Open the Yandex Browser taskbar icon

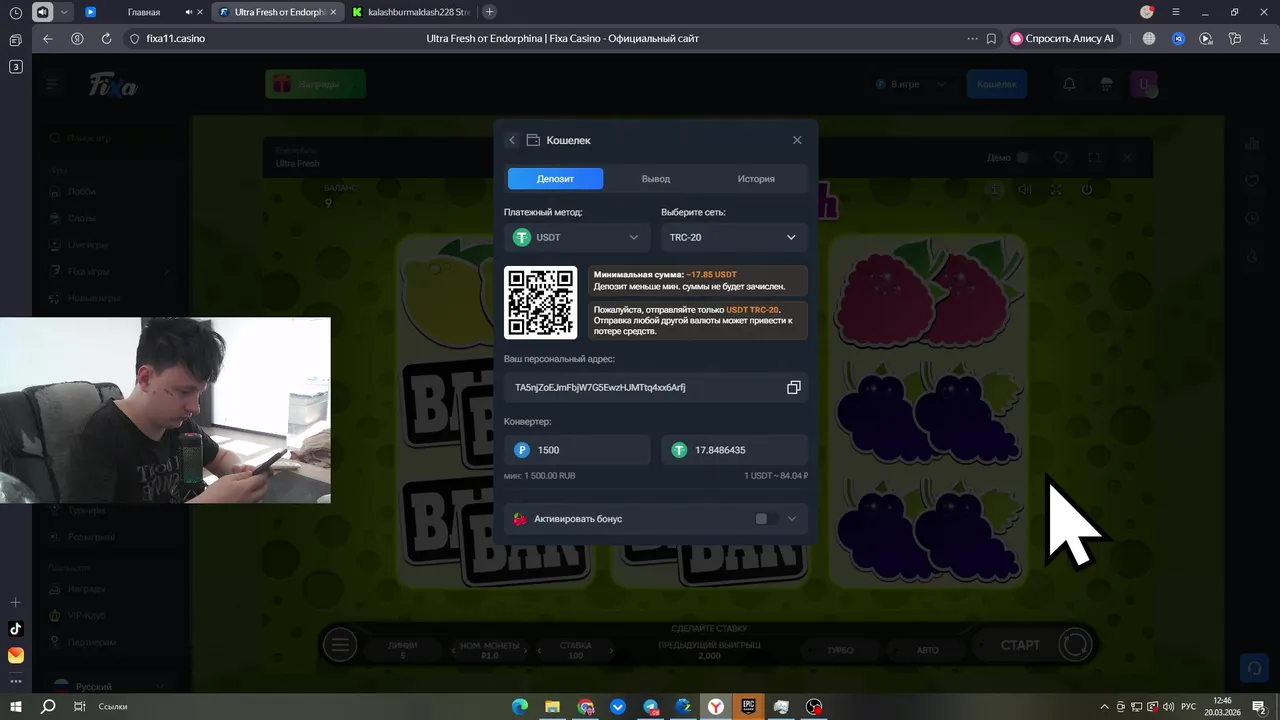[x=716, y=706]
